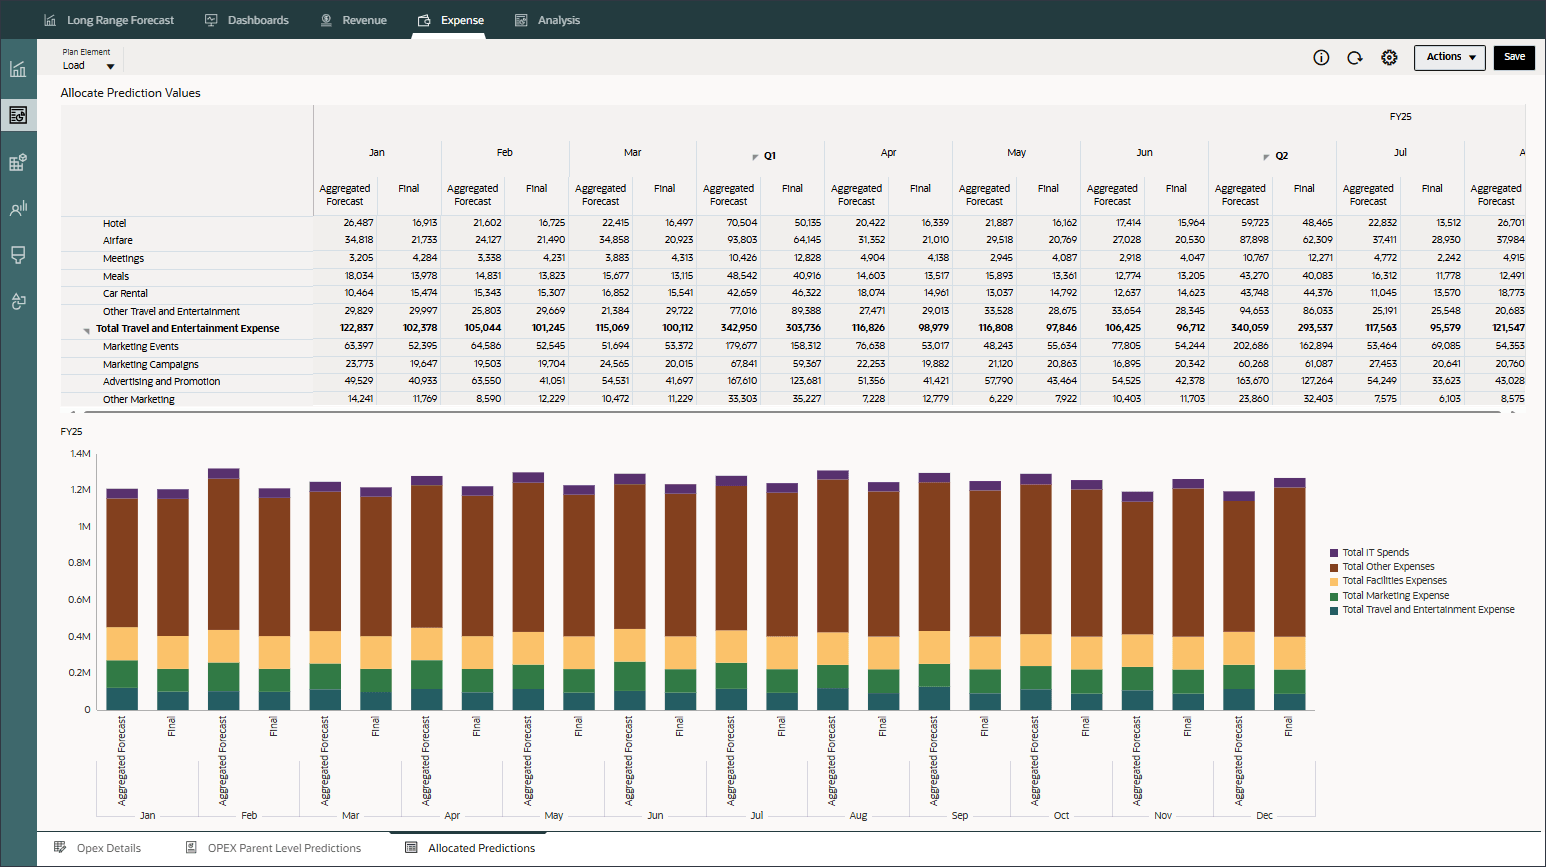
Task: Open the Actions dropdown menu
Action: (1449, 58)
